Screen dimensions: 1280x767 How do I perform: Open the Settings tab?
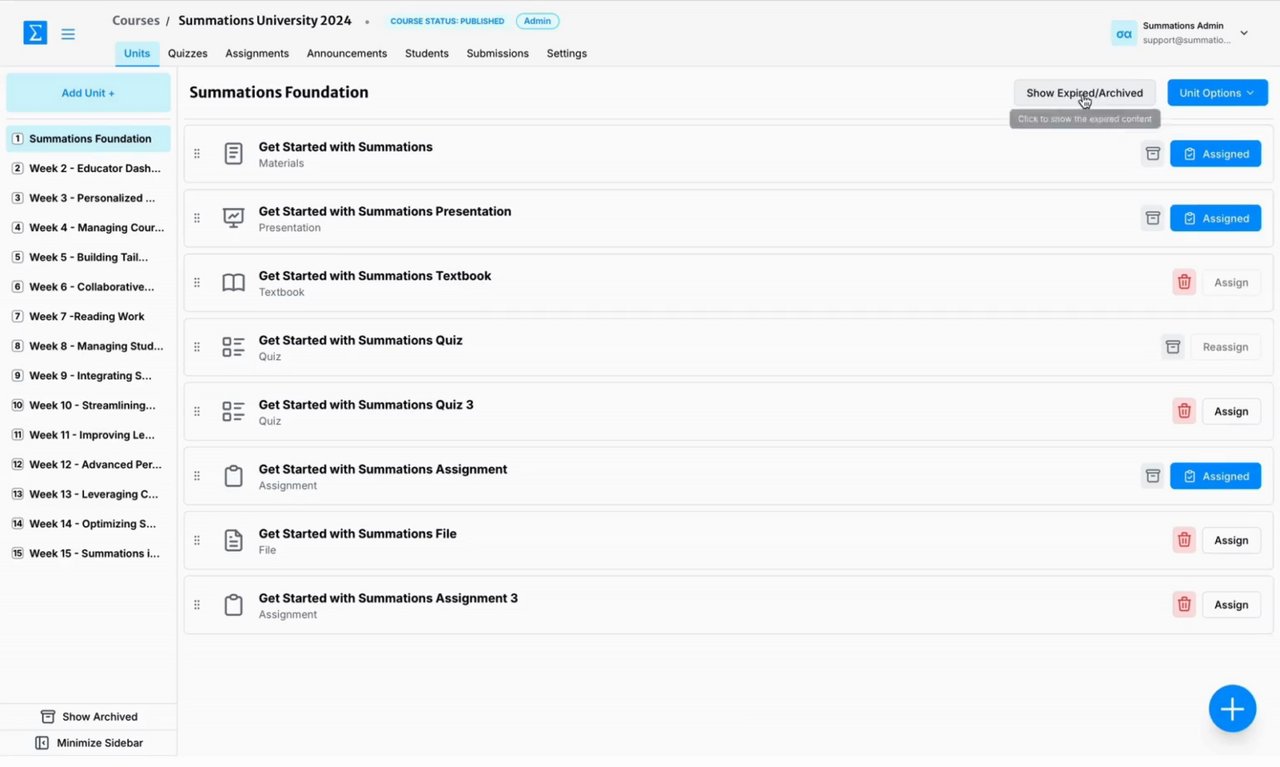point(567,54)
